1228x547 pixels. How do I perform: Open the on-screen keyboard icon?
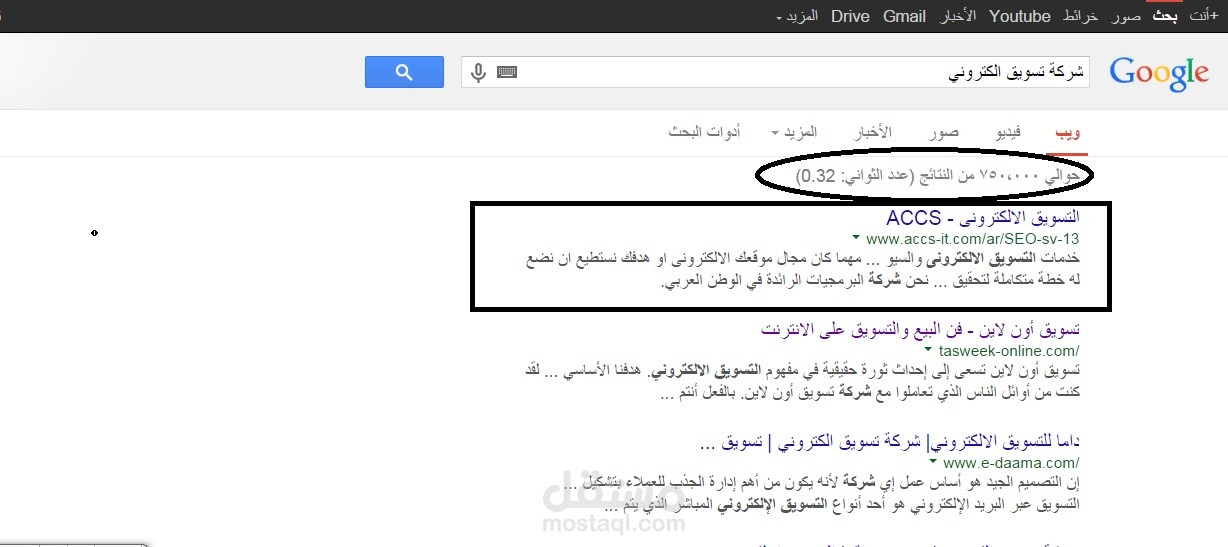pyautogui.click(x=506, y=72)
